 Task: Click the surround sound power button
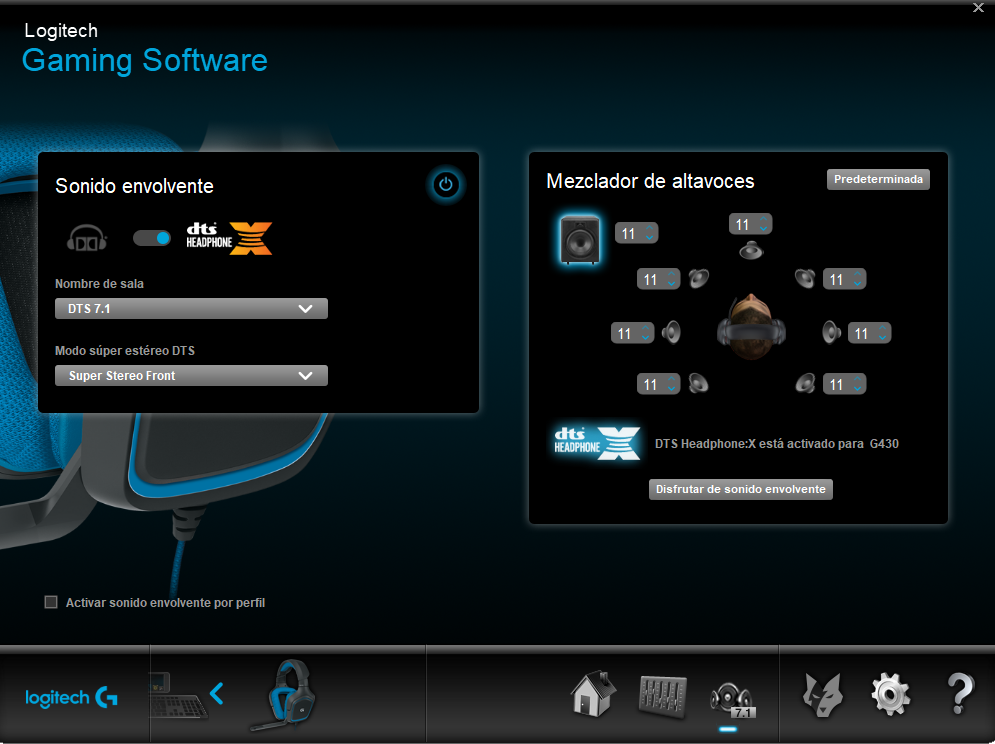point(445,185)
